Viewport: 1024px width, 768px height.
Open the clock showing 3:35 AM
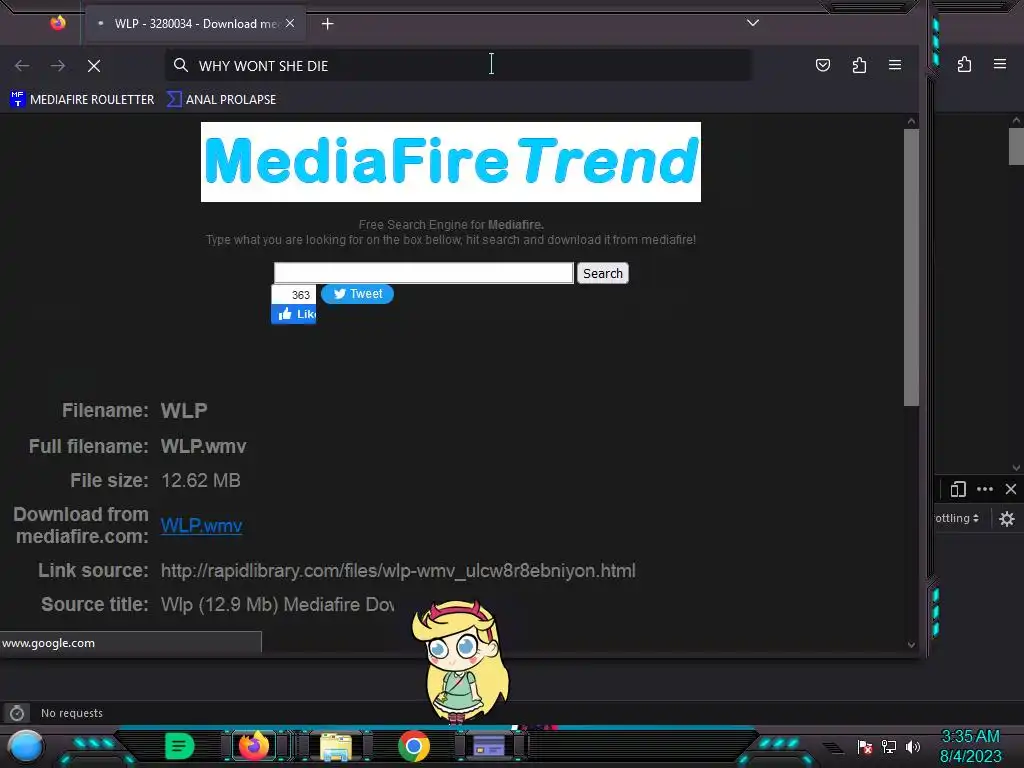(x=970, y=746)
